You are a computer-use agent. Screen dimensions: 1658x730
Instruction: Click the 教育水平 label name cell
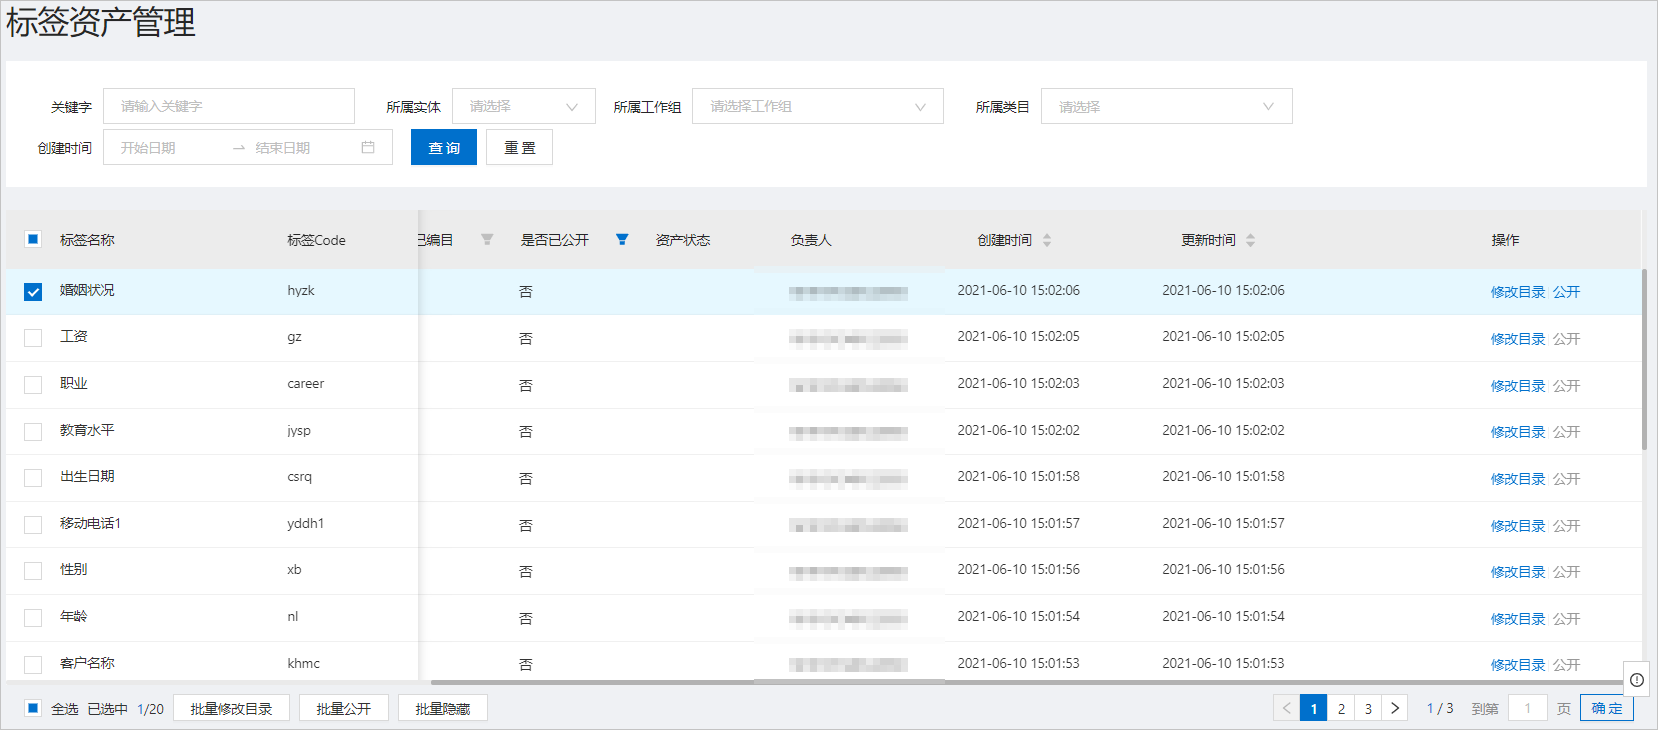coord(87,430)
